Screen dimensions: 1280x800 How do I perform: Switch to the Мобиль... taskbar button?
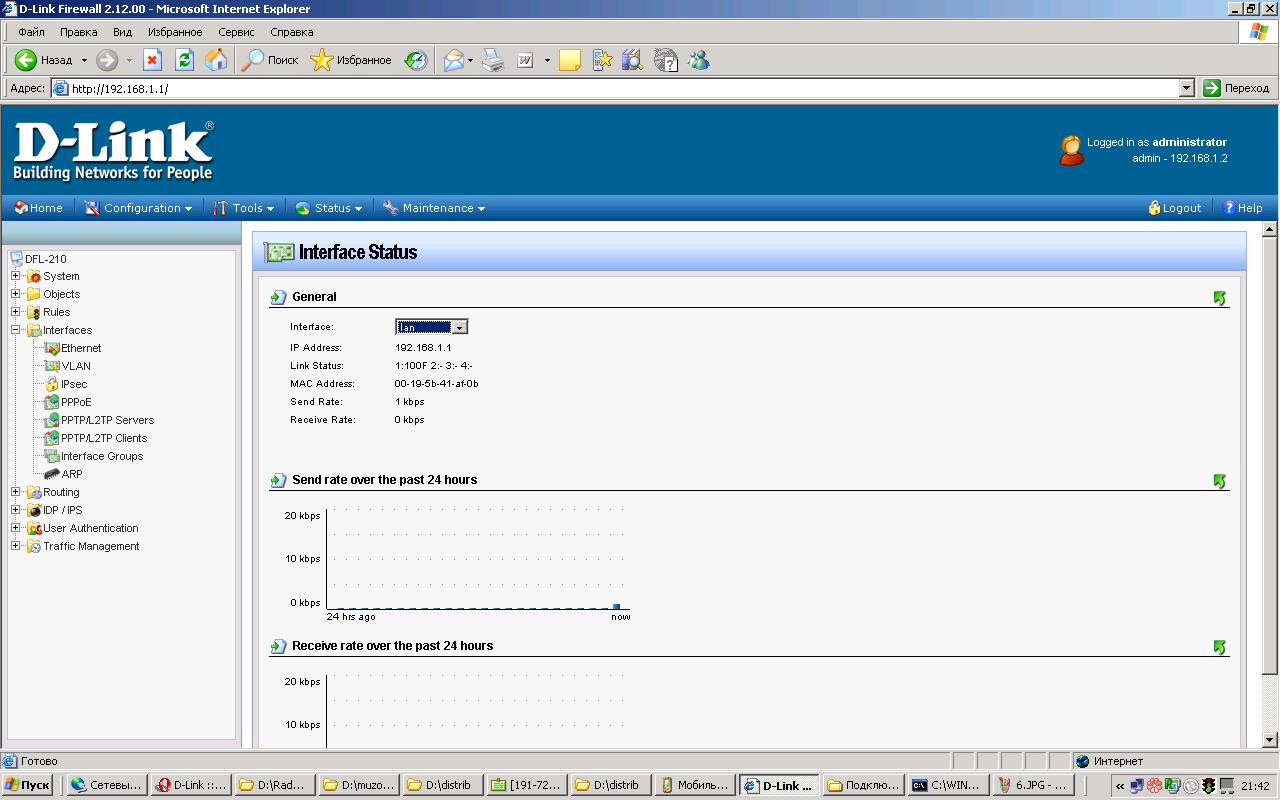point(695,785)
